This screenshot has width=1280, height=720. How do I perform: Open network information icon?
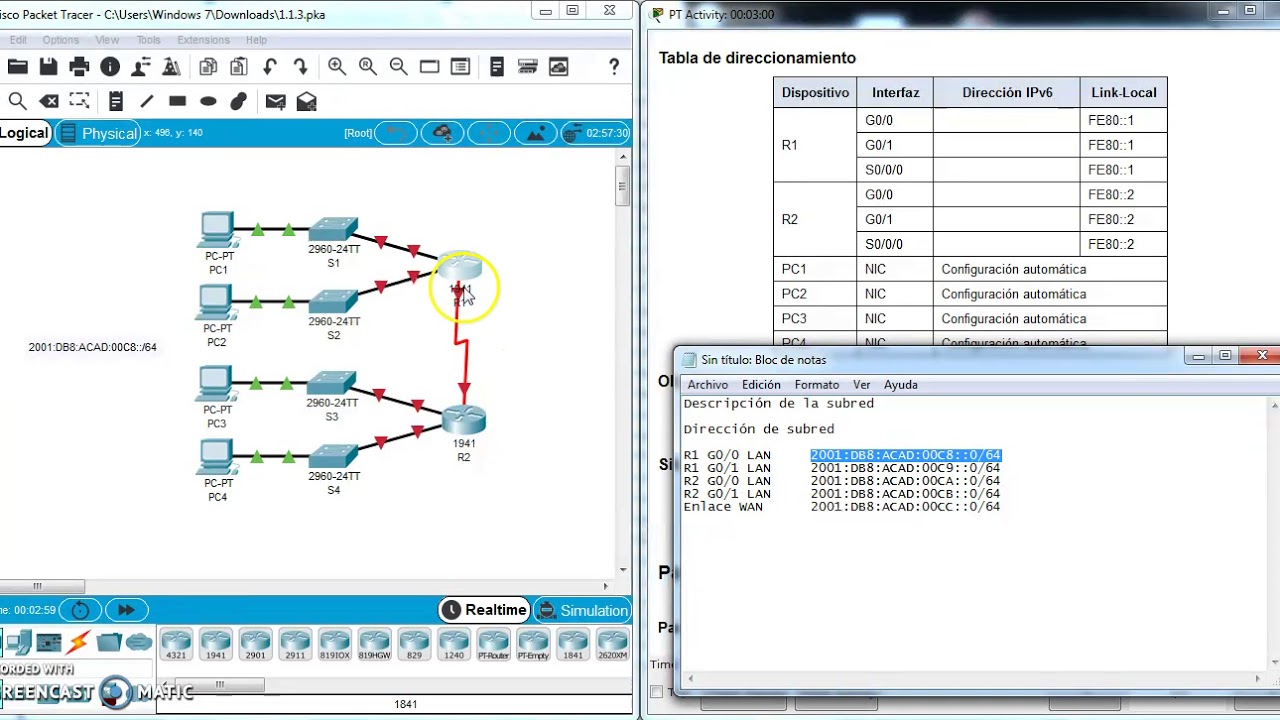tap(110, 67)
